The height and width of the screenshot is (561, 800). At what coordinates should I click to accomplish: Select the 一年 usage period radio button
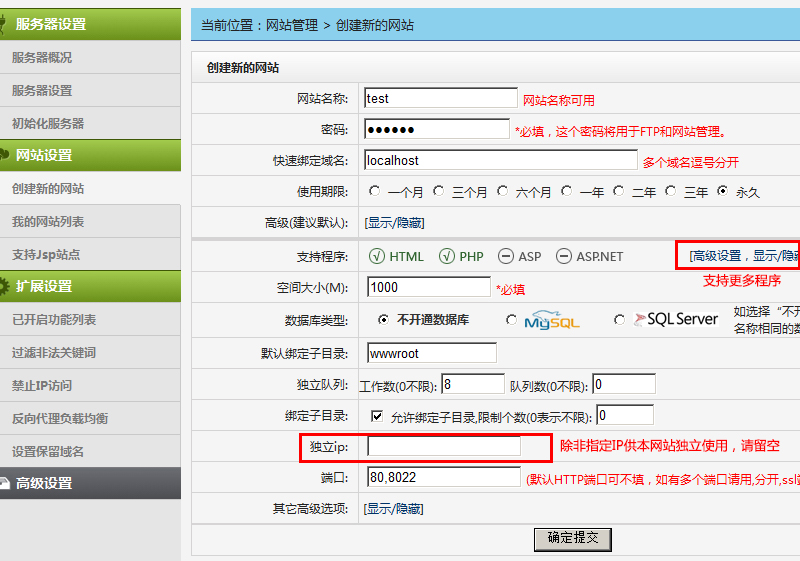566,191
